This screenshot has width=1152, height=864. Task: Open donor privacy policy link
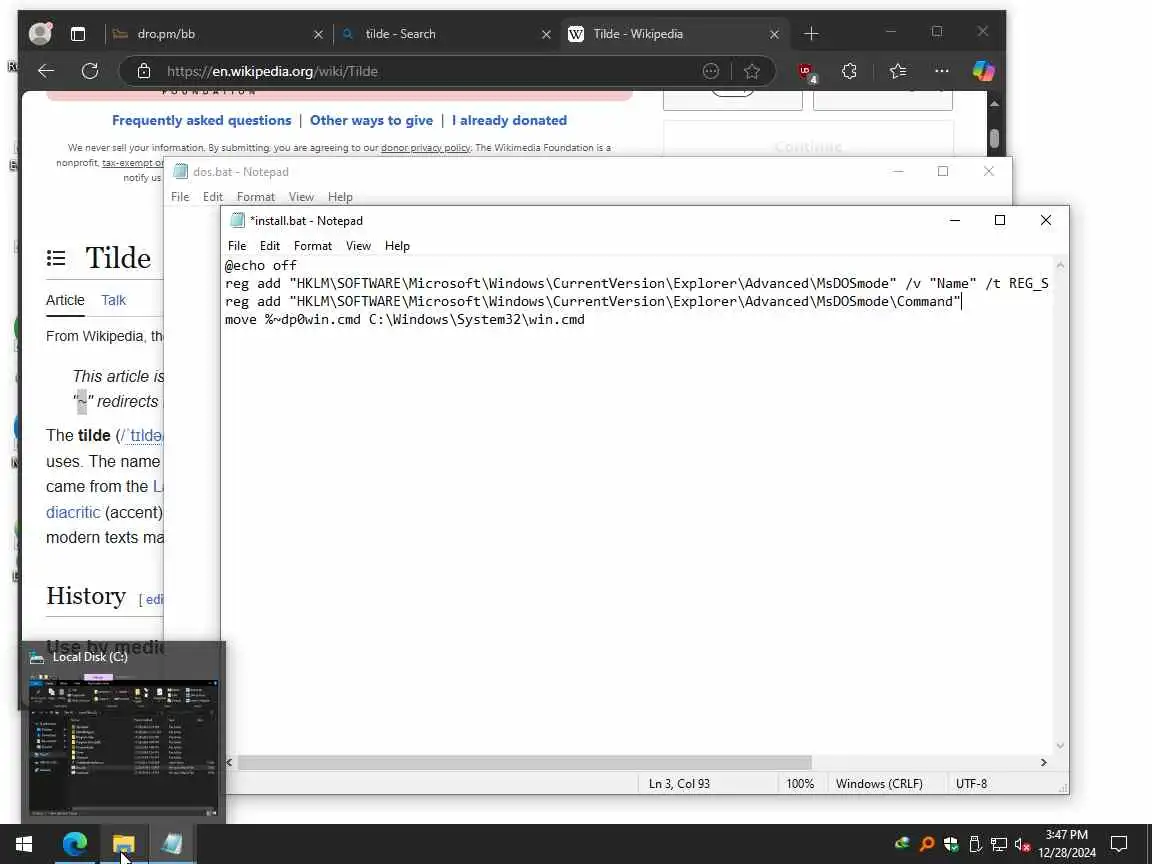(x=425, y=148)
